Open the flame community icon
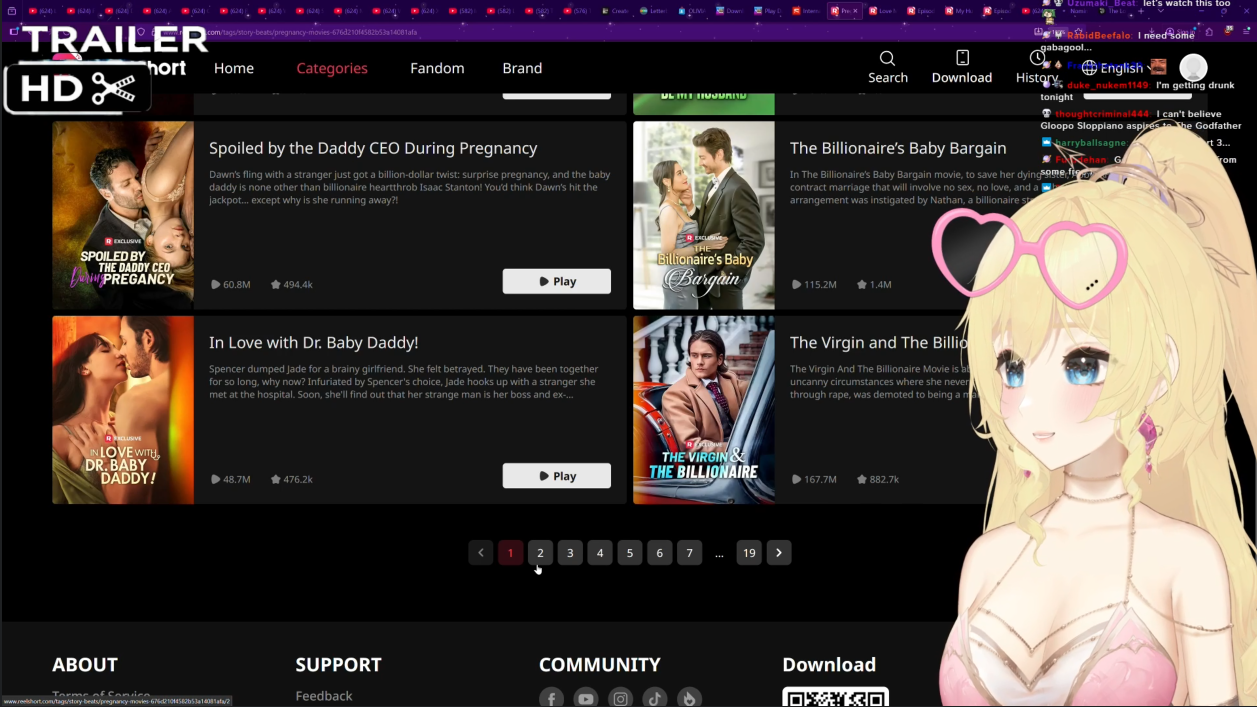 (689, 698)
